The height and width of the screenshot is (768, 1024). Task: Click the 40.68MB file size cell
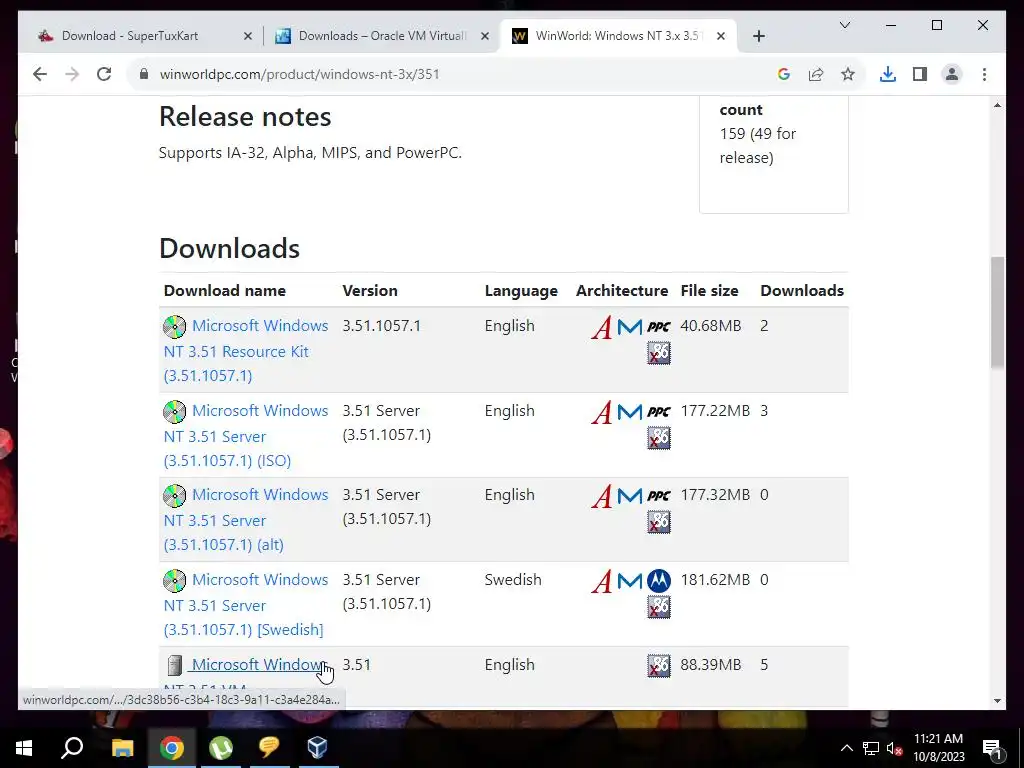click(x=711, y=326)
